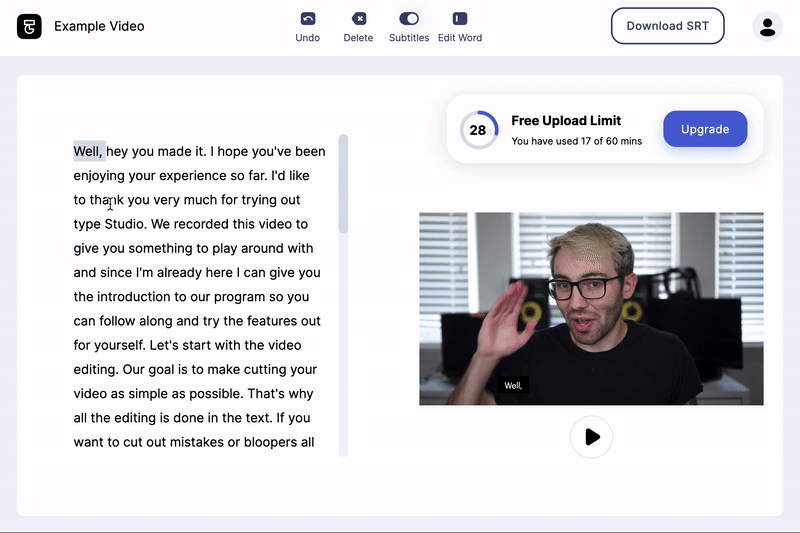Click the word "bloopers" in transcript

270,442
